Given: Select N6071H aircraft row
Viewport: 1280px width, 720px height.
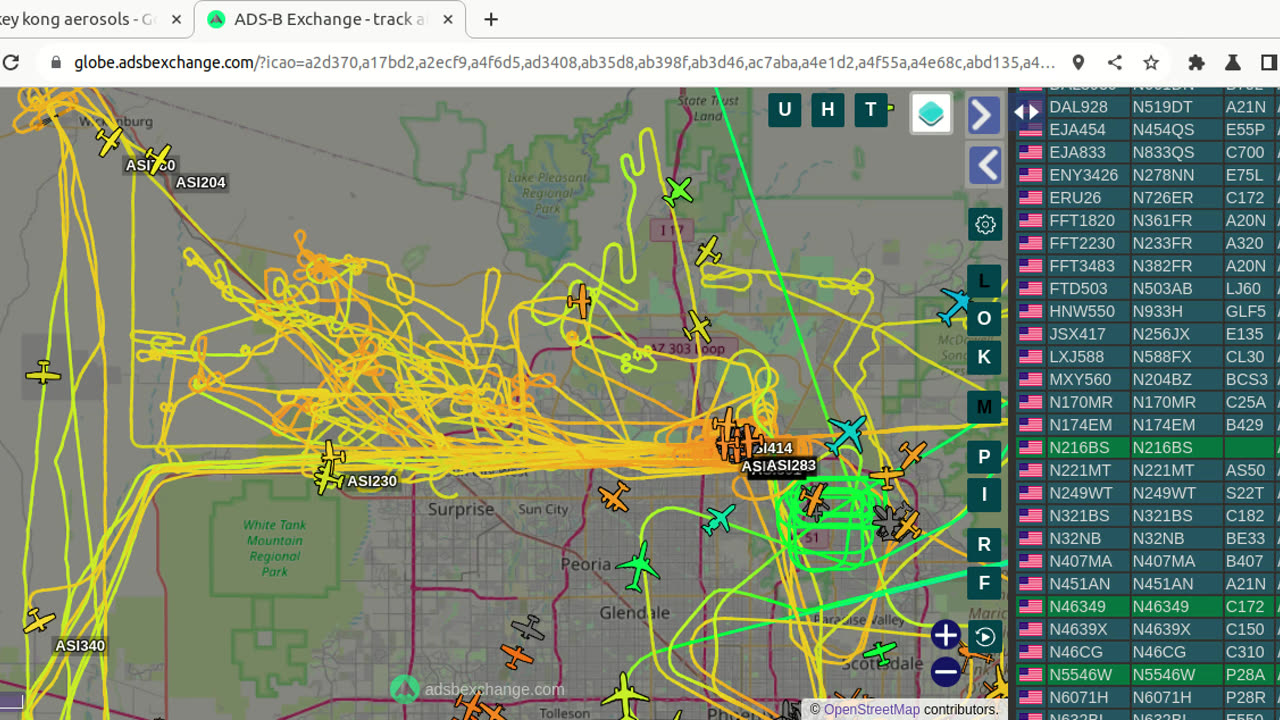Looking at the screenshot, I should click(x=1148, y=697).
